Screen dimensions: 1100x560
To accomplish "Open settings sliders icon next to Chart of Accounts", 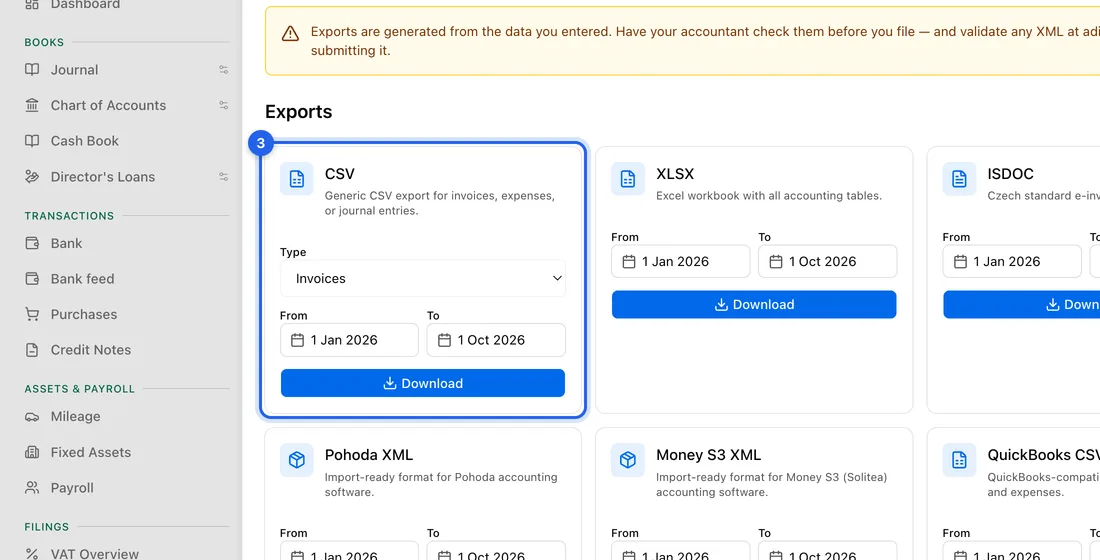I will tap(223, 105).
